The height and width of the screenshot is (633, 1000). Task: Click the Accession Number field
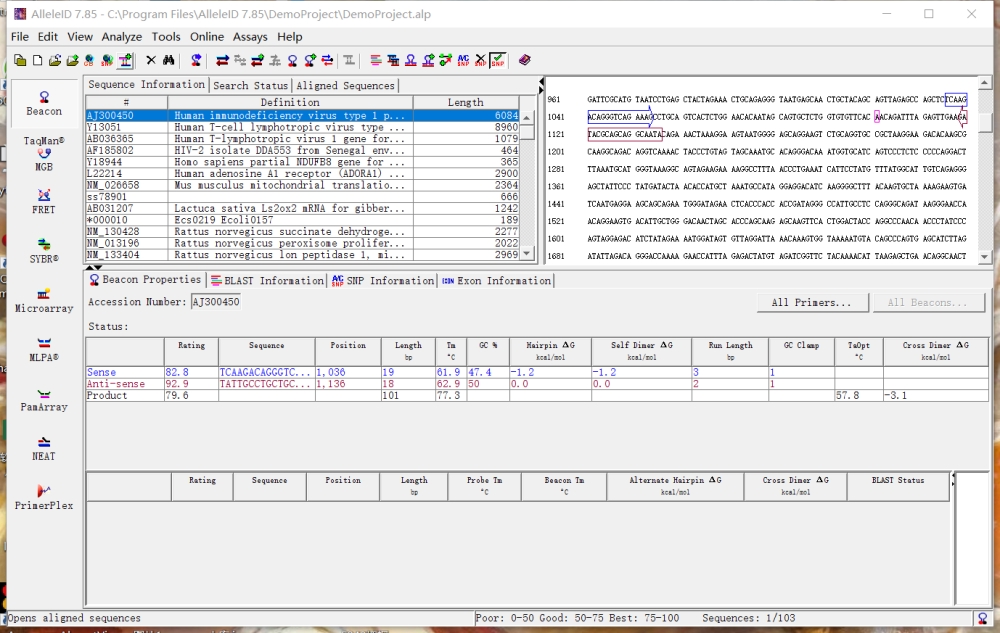point(216,302)
